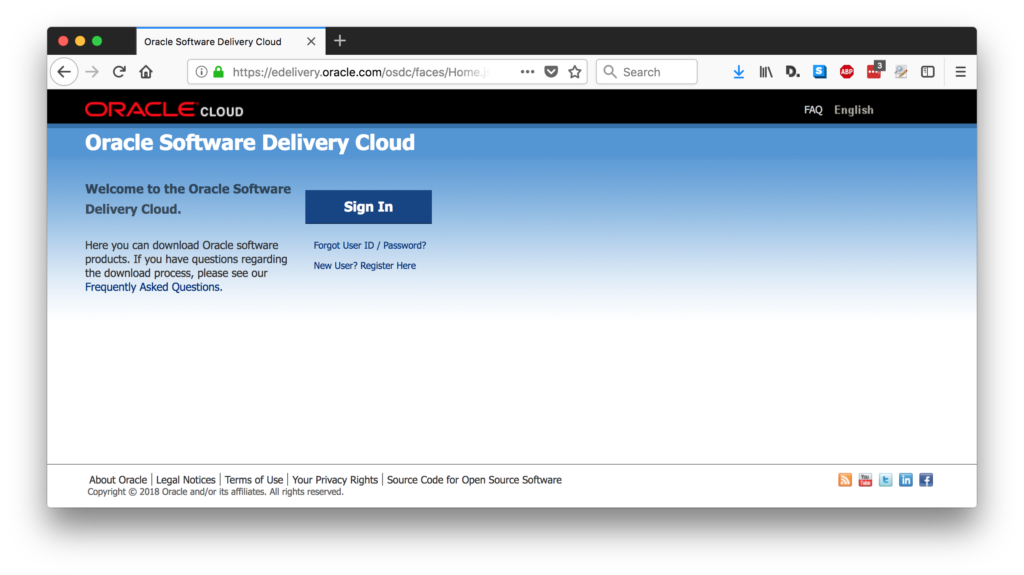Open red extension with badge 3

875,71
